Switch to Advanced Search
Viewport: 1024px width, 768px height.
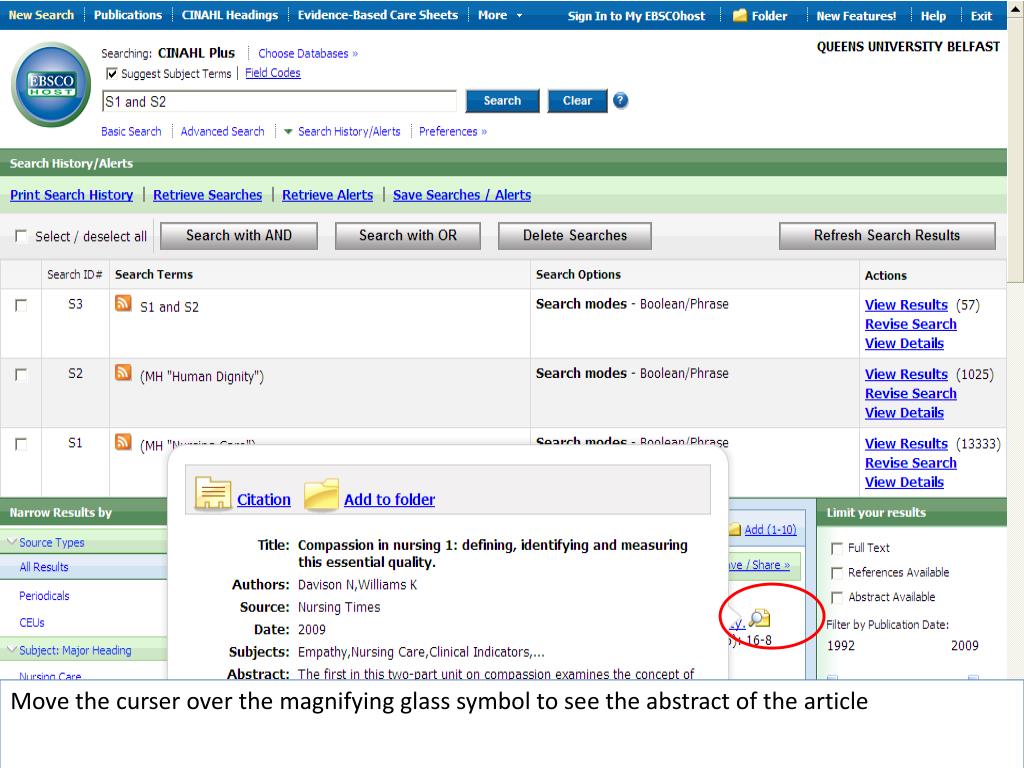pos(223,131)
